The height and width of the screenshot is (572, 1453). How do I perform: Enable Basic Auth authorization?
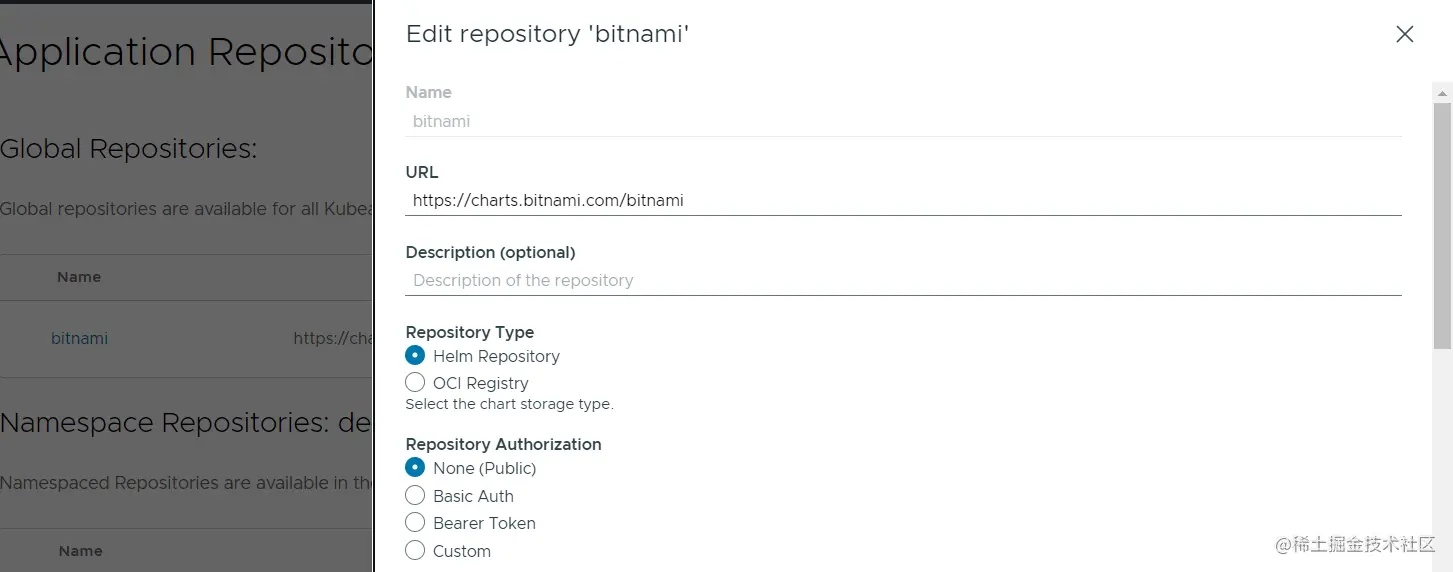pyautogui.click(x=415, y=495)
